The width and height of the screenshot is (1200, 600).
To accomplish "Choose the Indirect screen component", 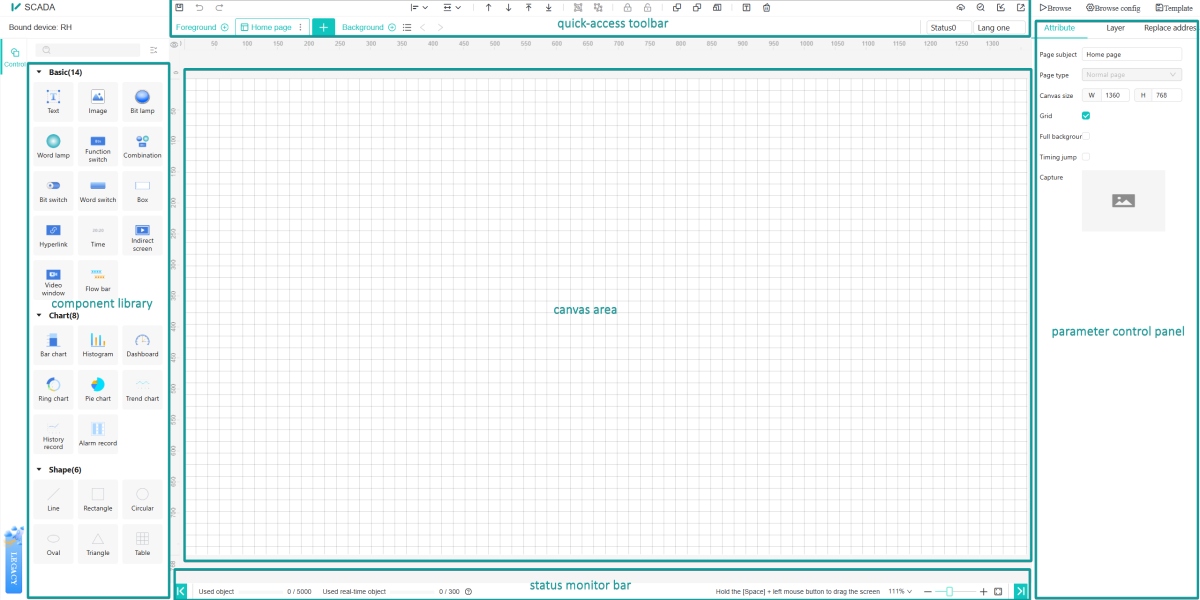I will (142, 235).
